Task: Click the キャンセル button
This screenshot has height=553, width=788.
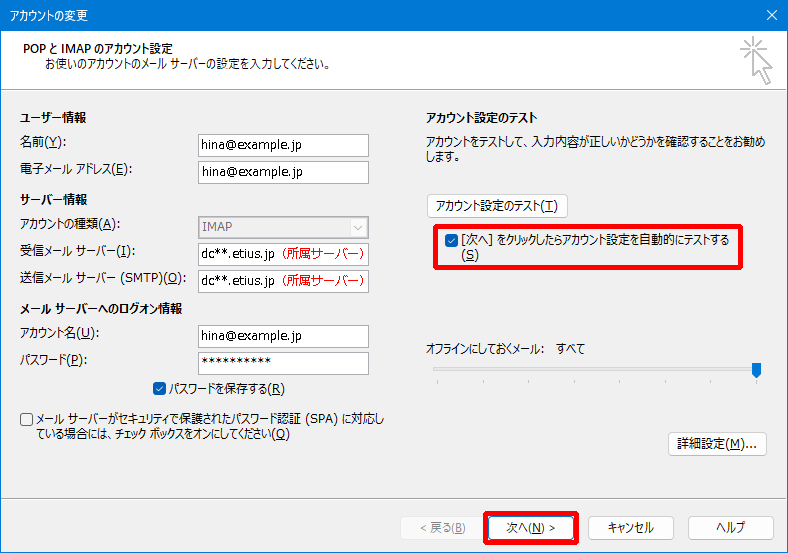Action: tap(631, 527)
